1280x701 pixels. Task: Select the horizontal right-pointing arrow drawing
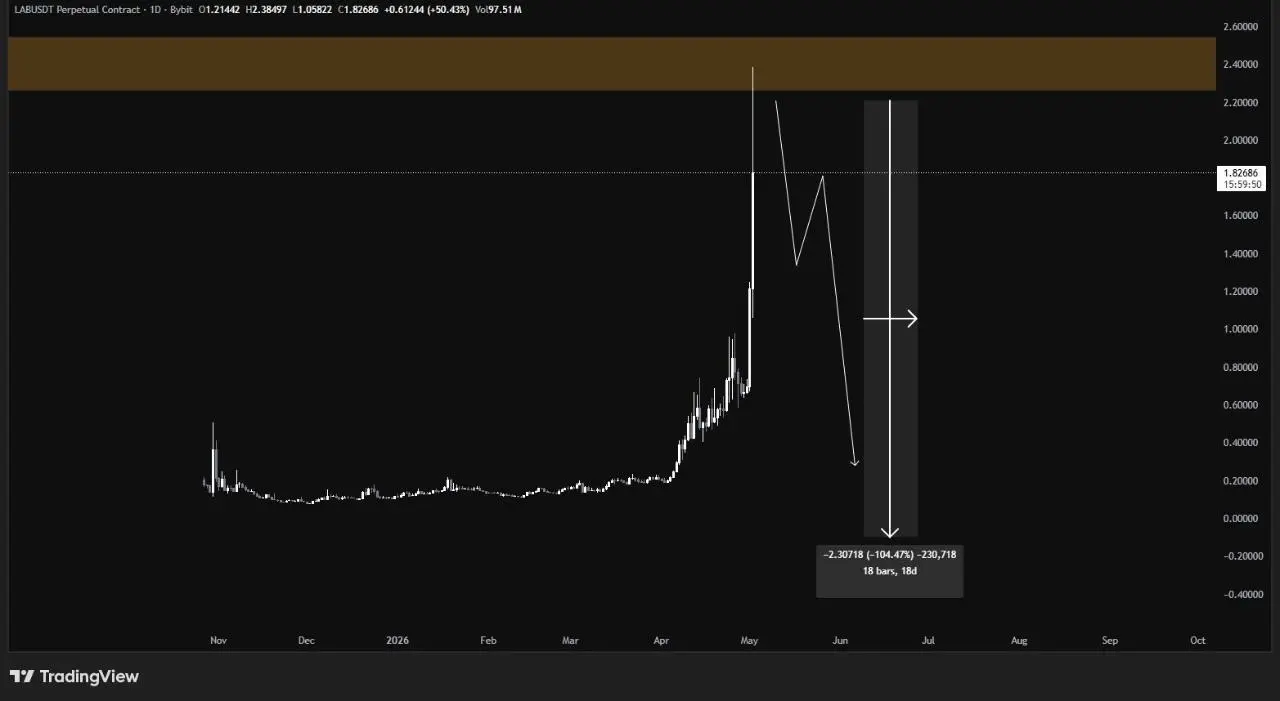890,319
